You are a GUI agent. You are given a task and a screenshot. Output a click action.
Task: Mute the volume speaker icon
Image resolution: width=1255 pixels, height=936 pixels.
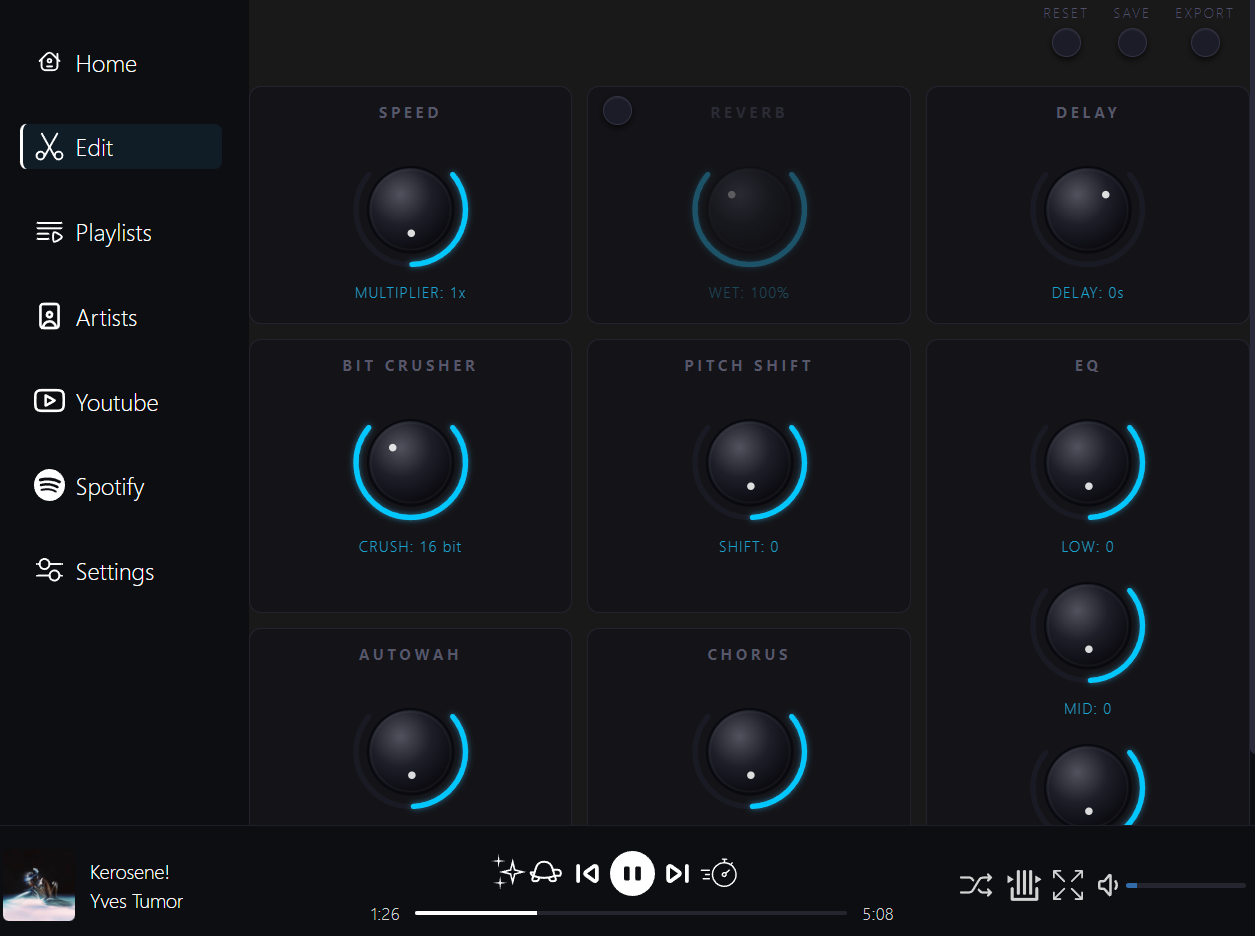point(1106,885)
